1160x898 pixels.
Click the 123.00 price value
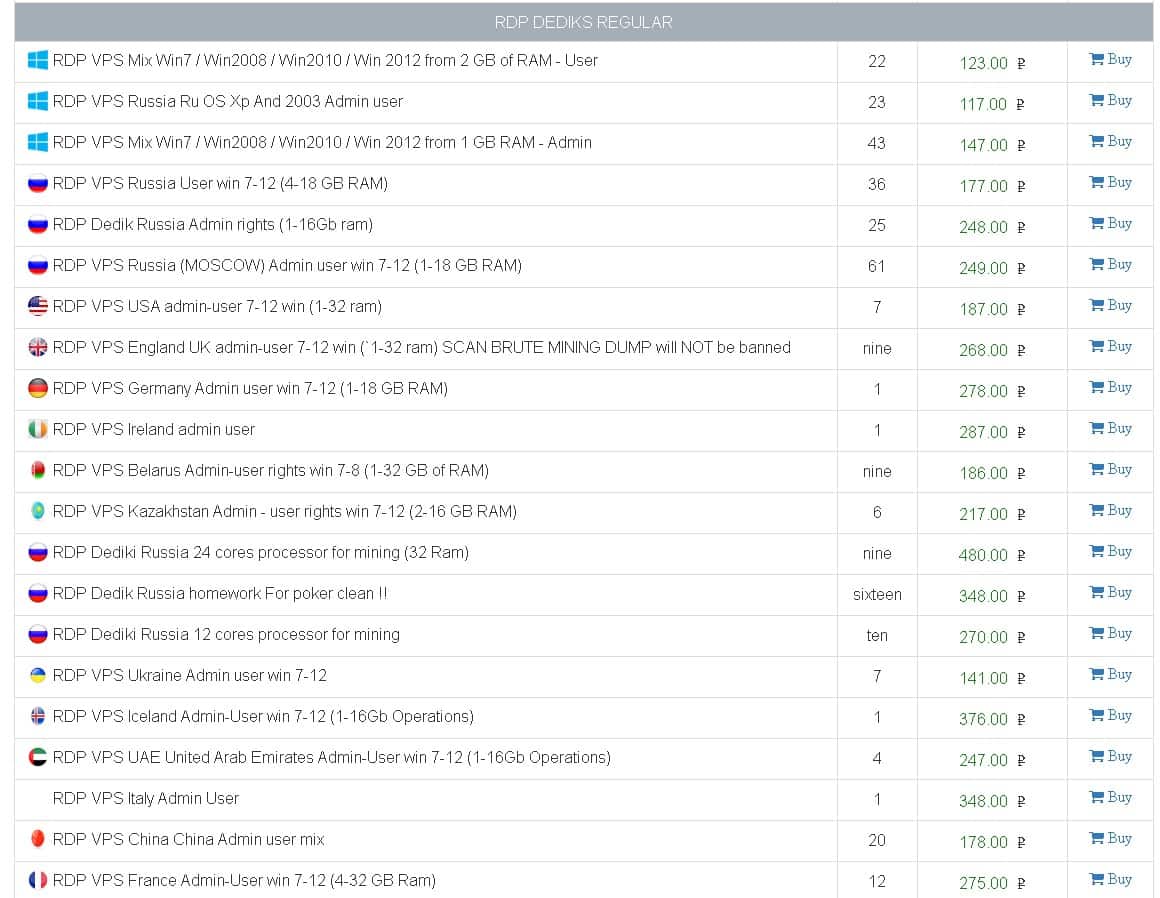[983, 63]
